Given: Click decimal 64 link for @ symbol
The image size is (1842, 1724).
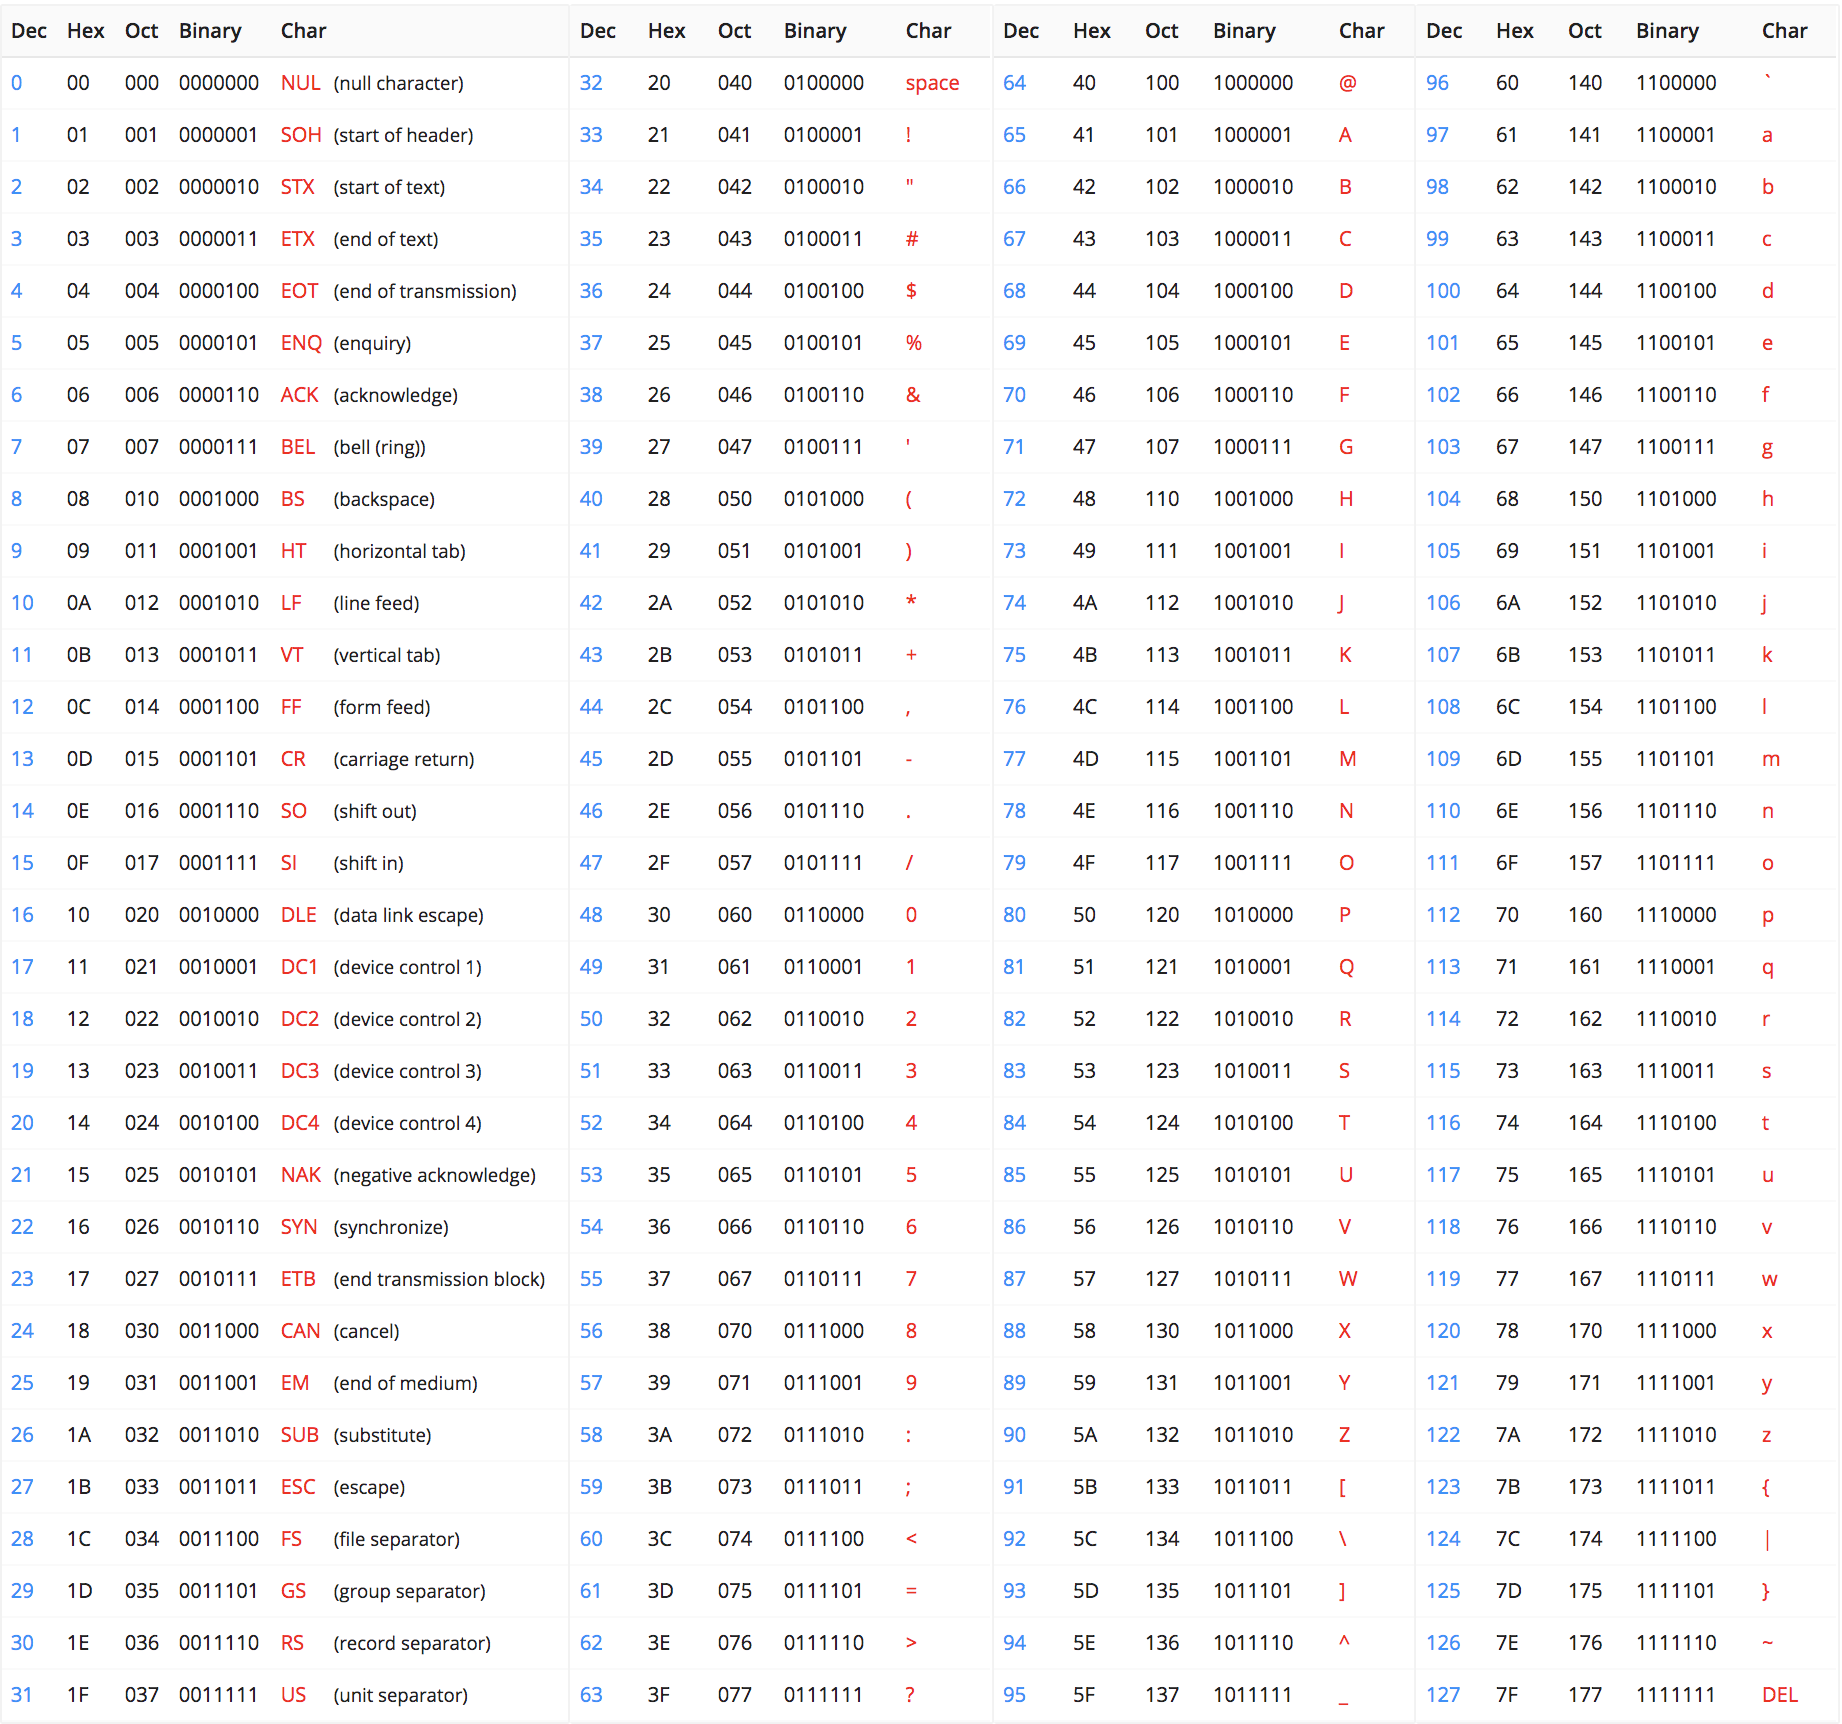Looking at the screenshot, I should point(1014,83).
